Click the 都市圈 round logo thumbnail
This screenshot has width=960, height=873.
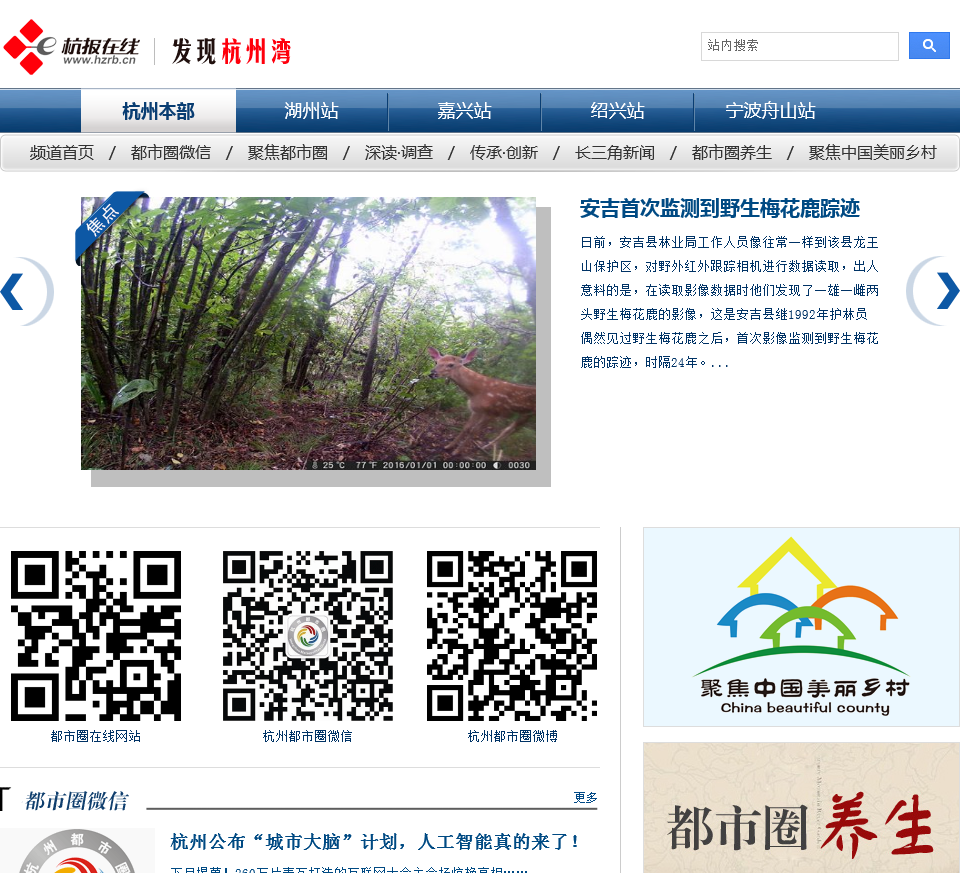[x=77, y=851]
